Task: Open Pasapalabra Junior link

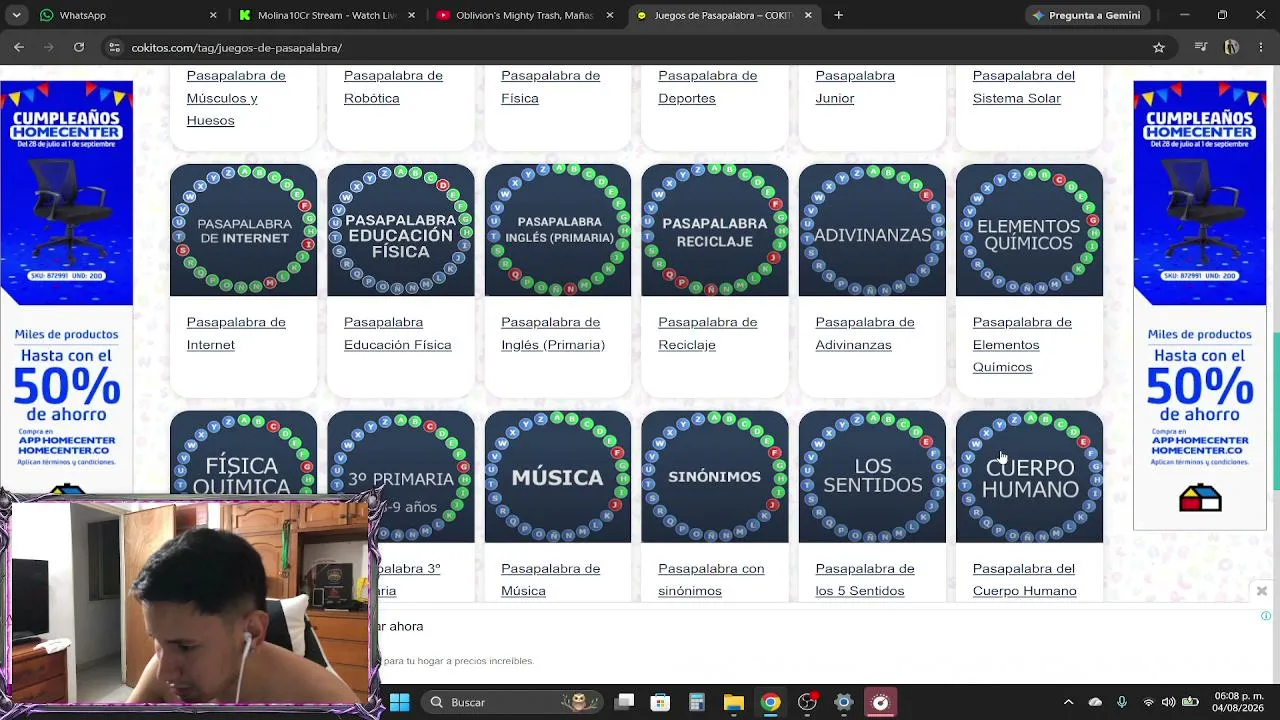Action: click(855, 87)
